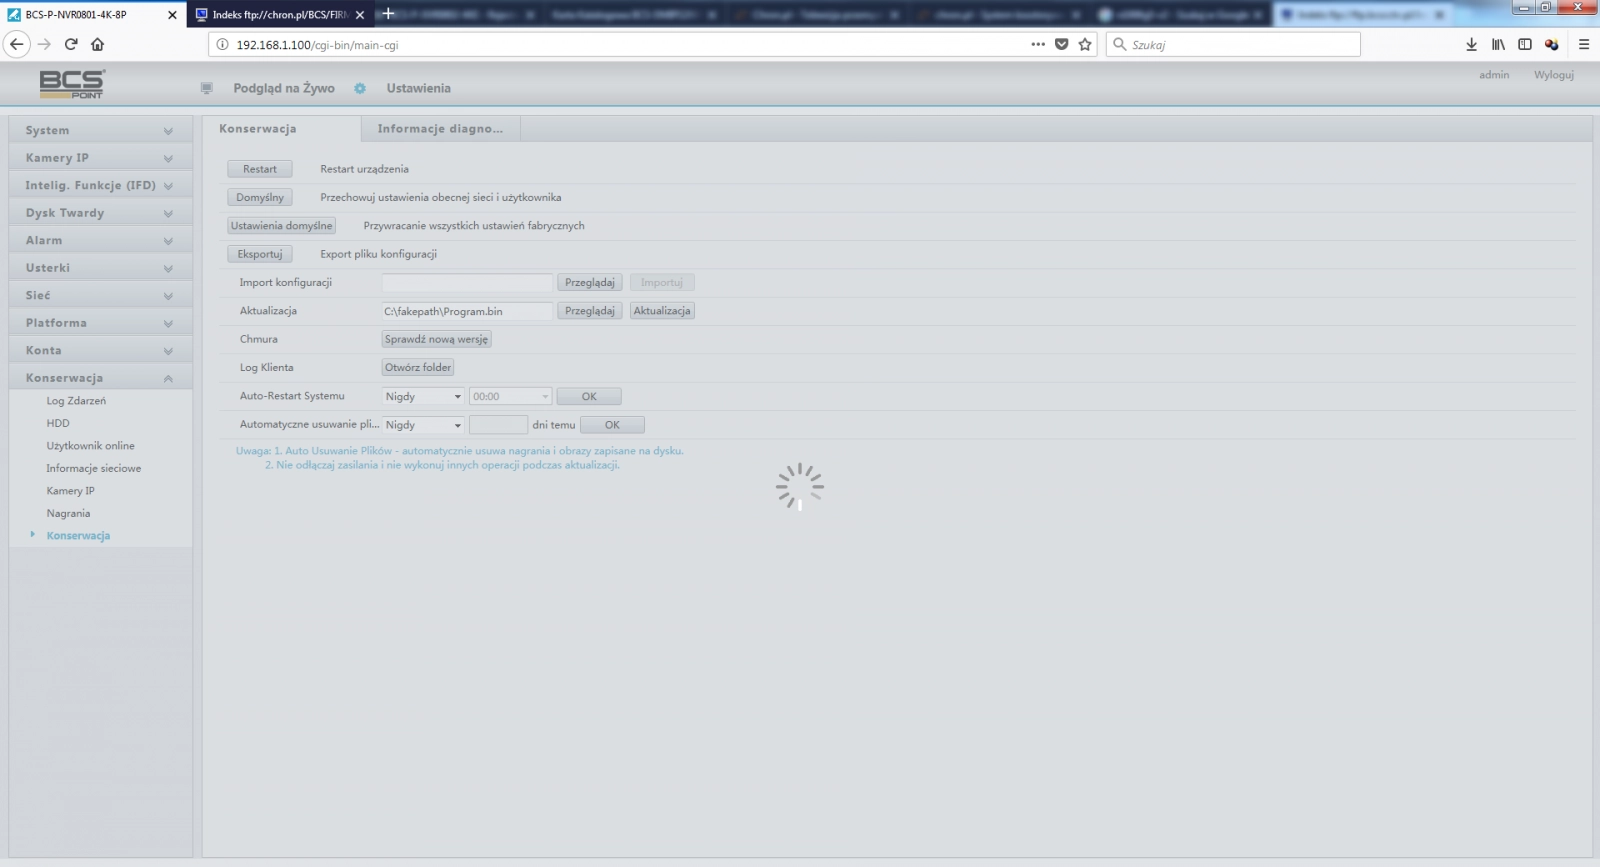
Task: Click Ustawienia domyślne button
Action: (281, 226)
